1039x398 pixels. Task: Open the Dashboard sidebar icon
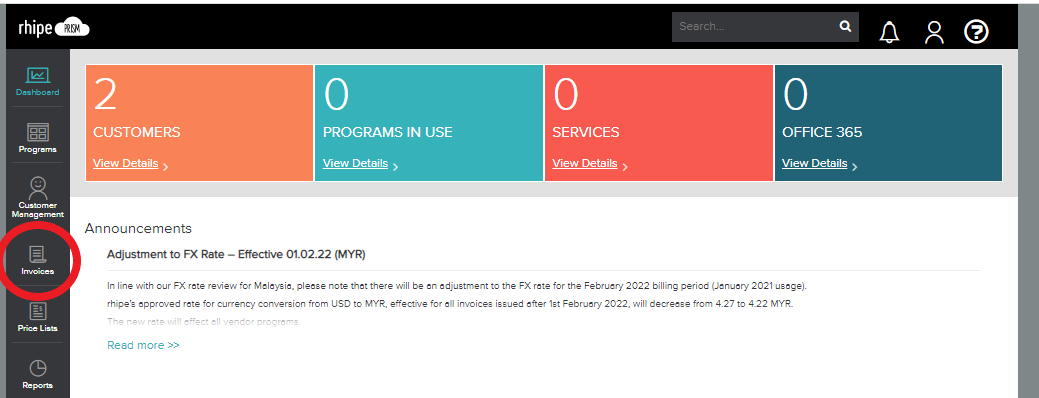(38, 81)
